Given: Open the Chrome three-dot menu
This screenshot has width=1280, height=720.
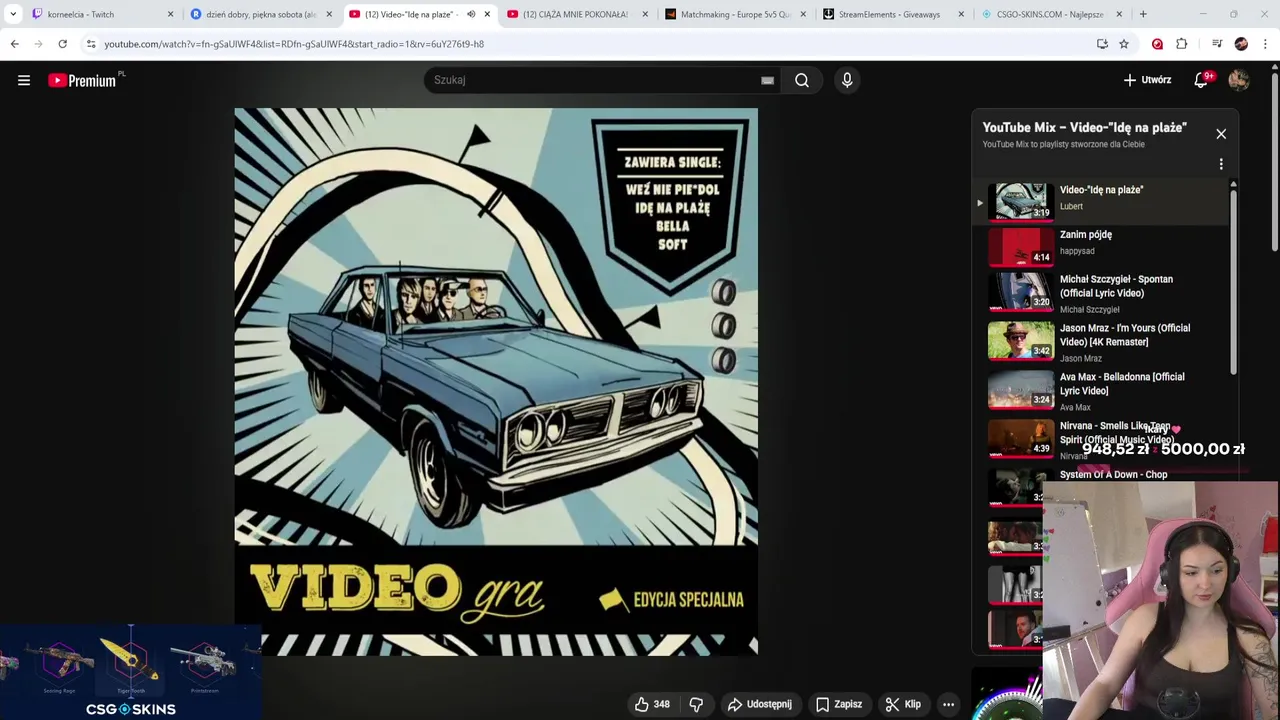Looking at the screenshot, I should coord(1266,44).
